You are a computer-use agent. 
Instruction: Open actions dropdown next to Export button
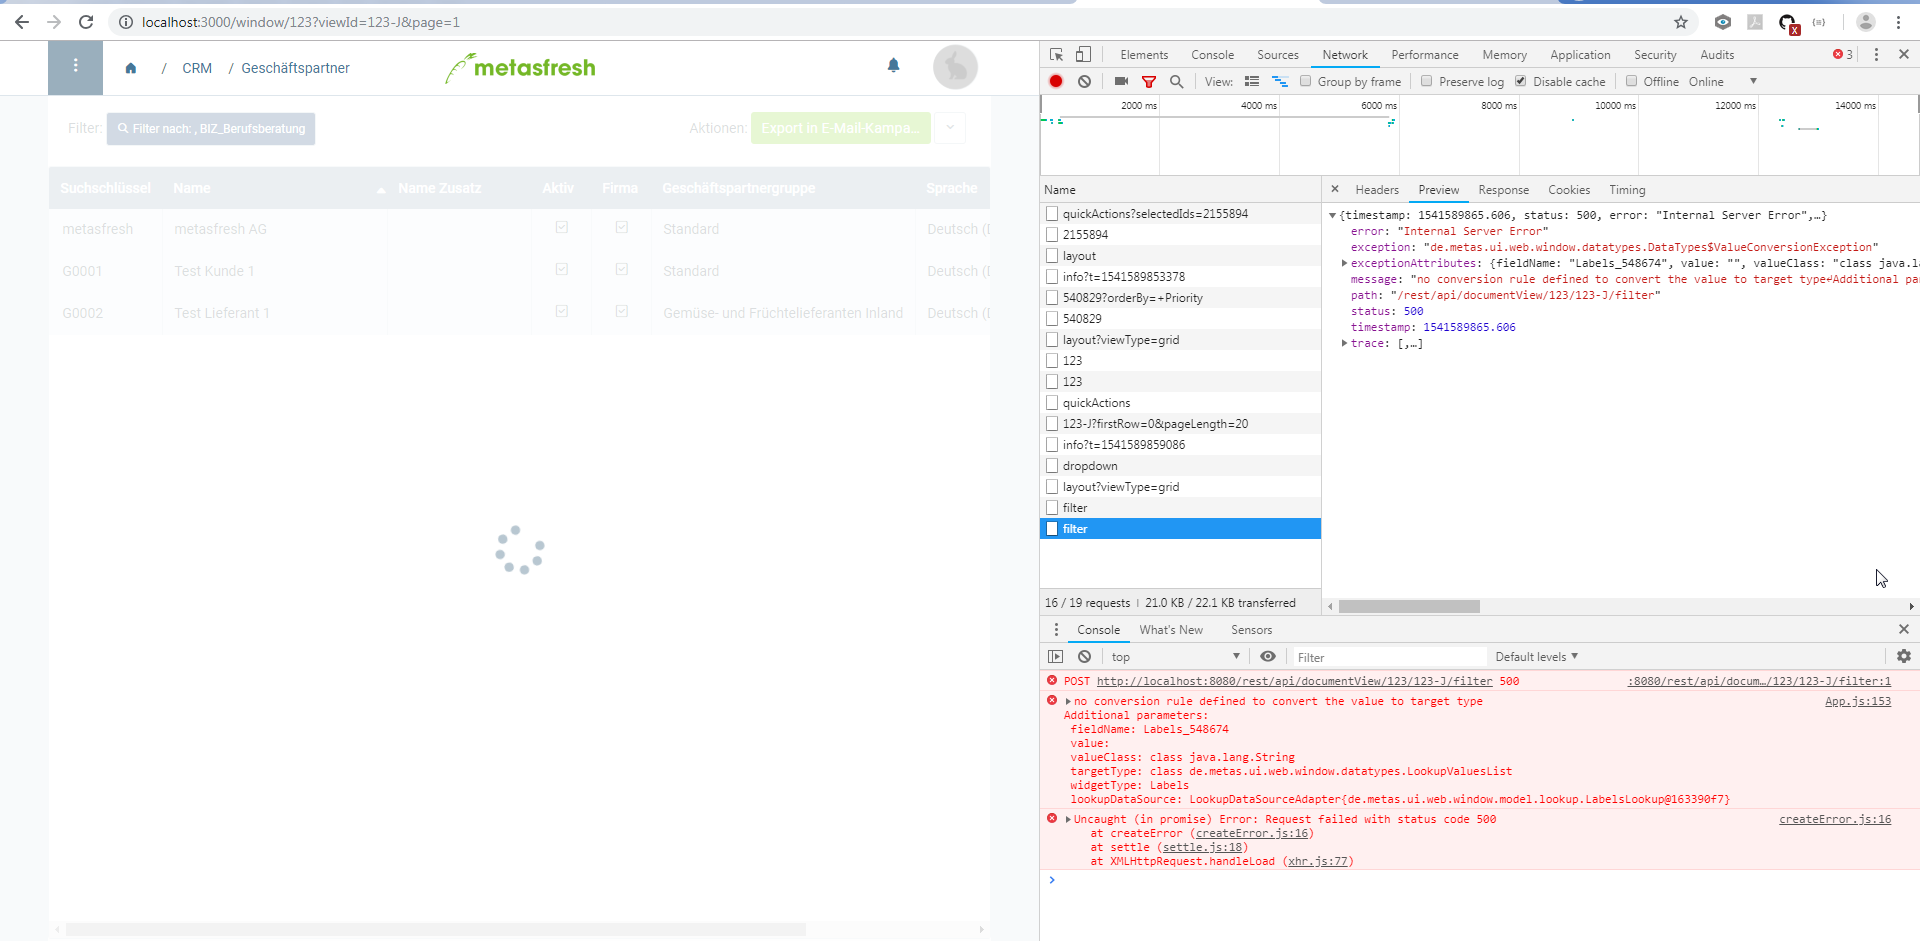(950, 128)
